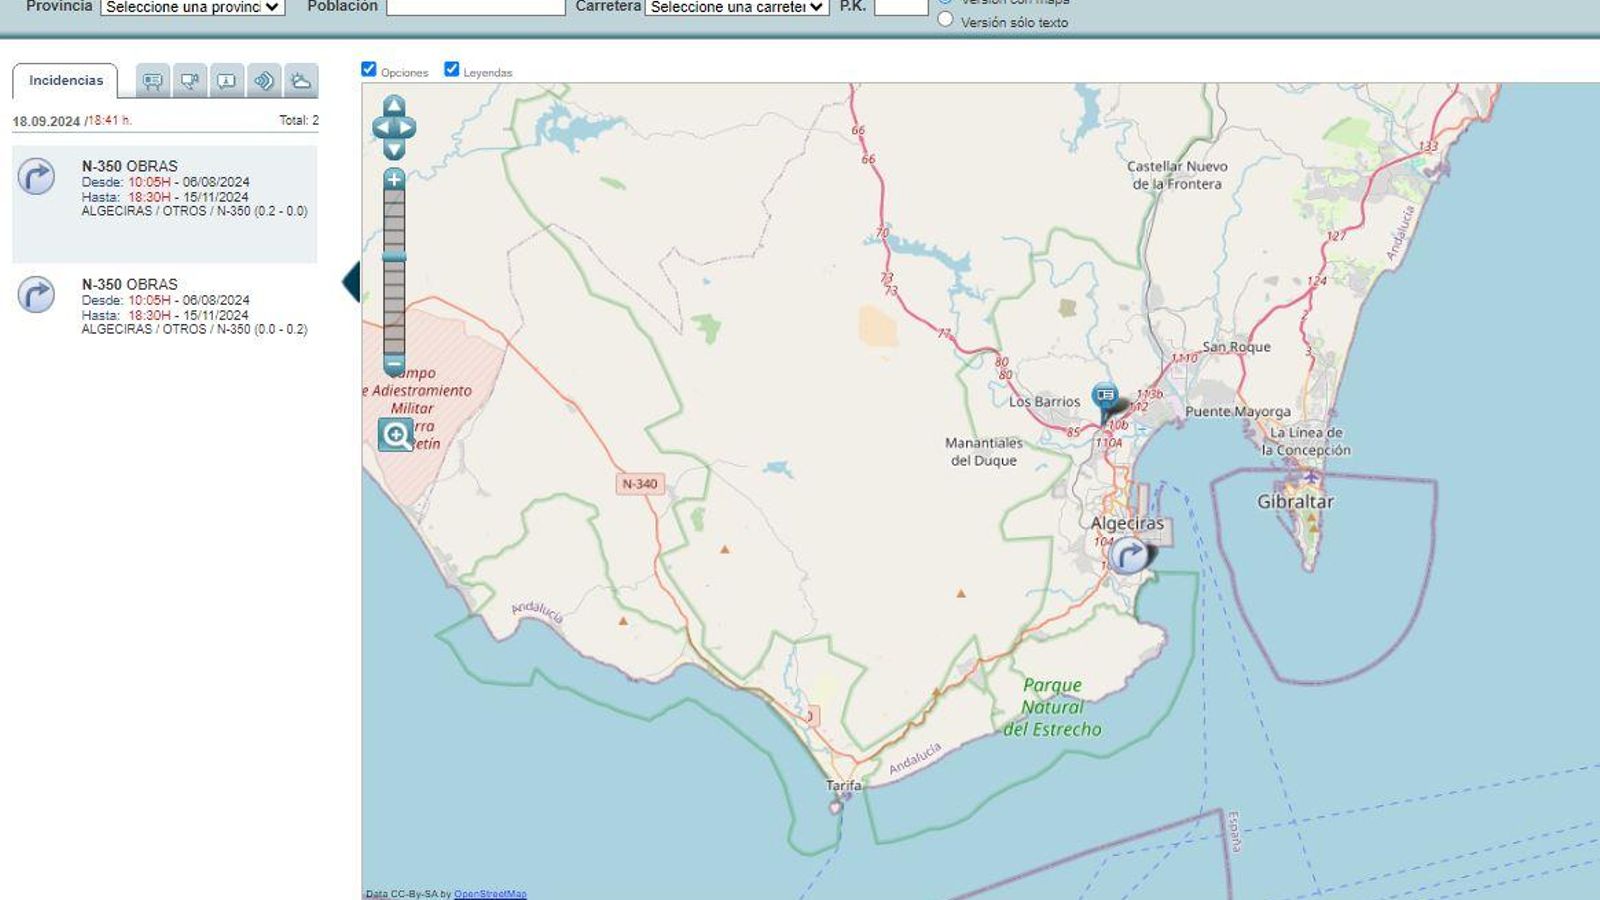The width and height of the screenshot is (1600, 900).
Task: Zoom in with plus button
Action: (x=394, y=180)
